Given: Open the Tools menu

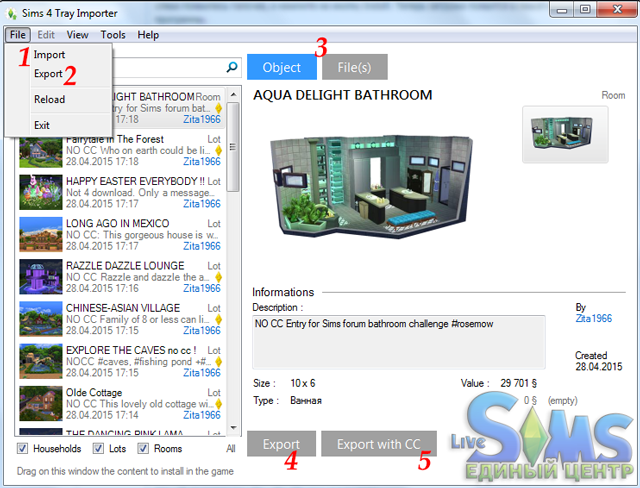Looking at the screenshot, I should [113, 35].
